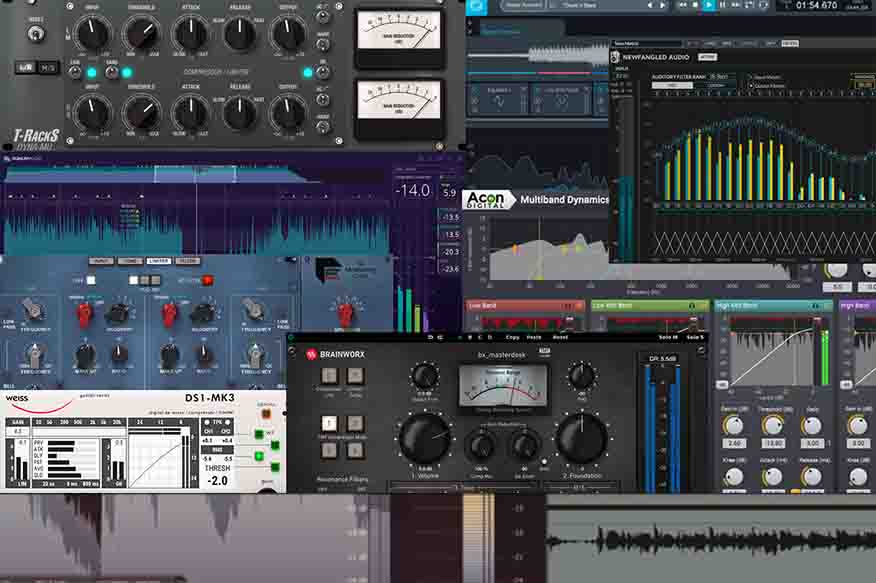
Task: Open the Limiter tab in blue plugin
Action: pyautogui.click(x=159, y=261)
